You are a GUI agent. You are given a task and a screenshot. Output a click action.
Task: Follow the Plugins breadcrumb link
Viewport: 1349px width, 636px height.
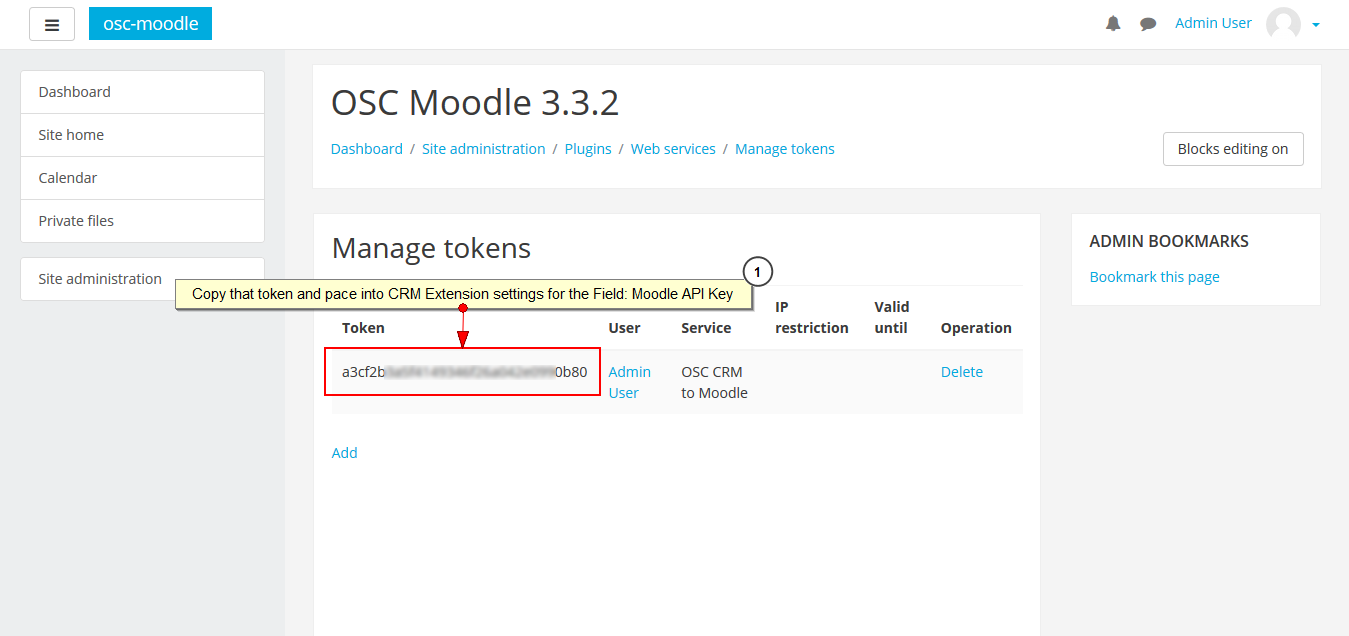point(588,149)
